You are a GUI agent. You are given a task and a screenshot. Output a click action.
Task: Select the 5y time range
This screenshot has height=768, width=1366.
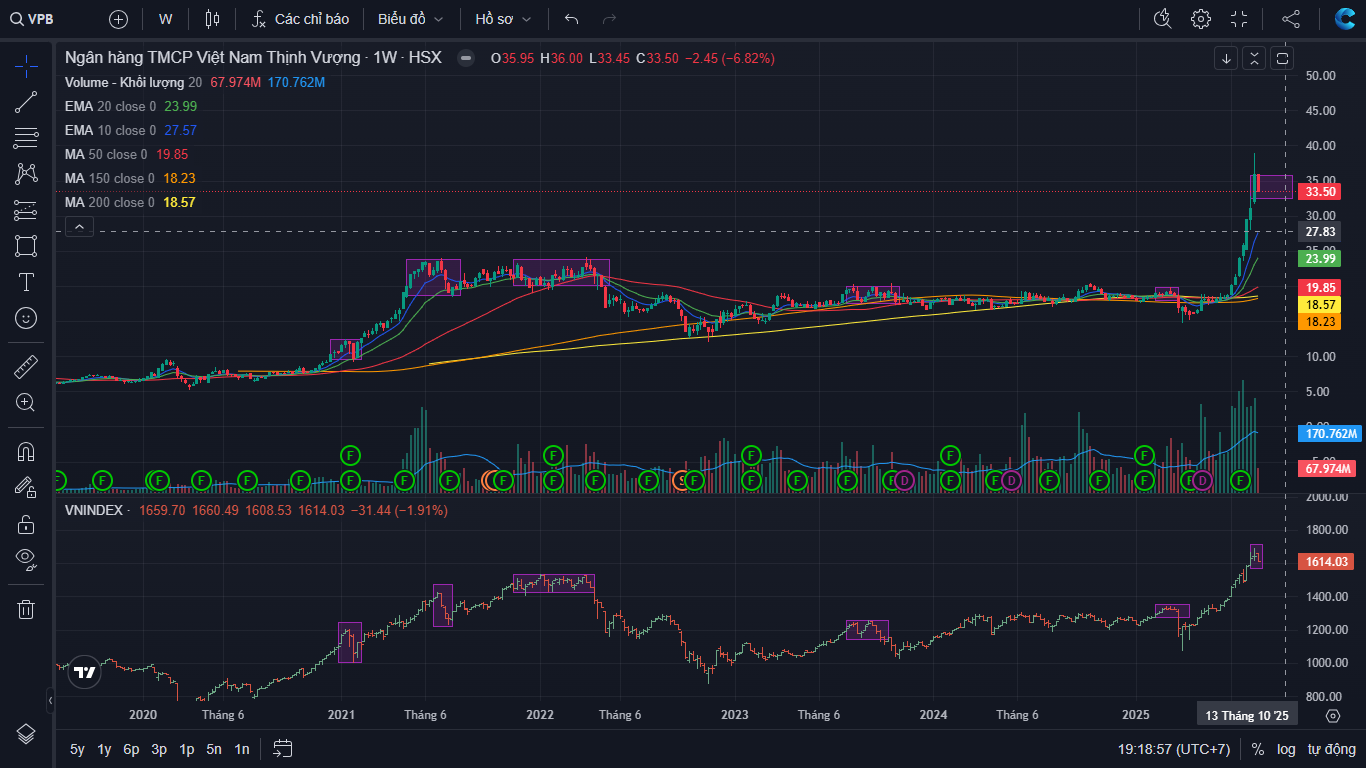coord(77,749)
